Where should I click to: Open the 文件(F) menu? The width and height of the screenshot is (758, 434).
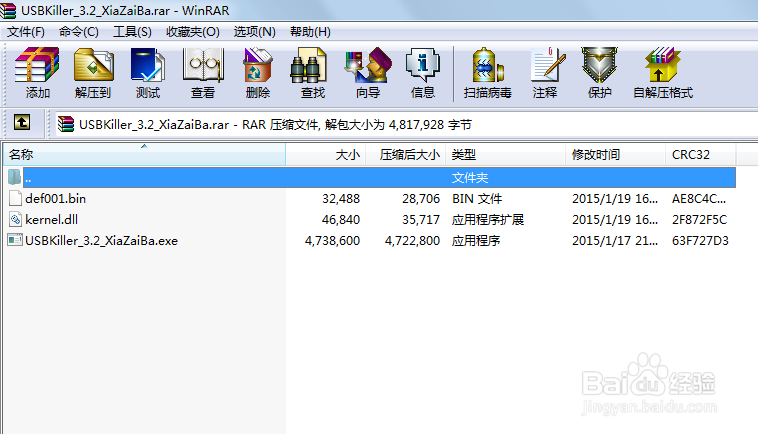point(26,32)
